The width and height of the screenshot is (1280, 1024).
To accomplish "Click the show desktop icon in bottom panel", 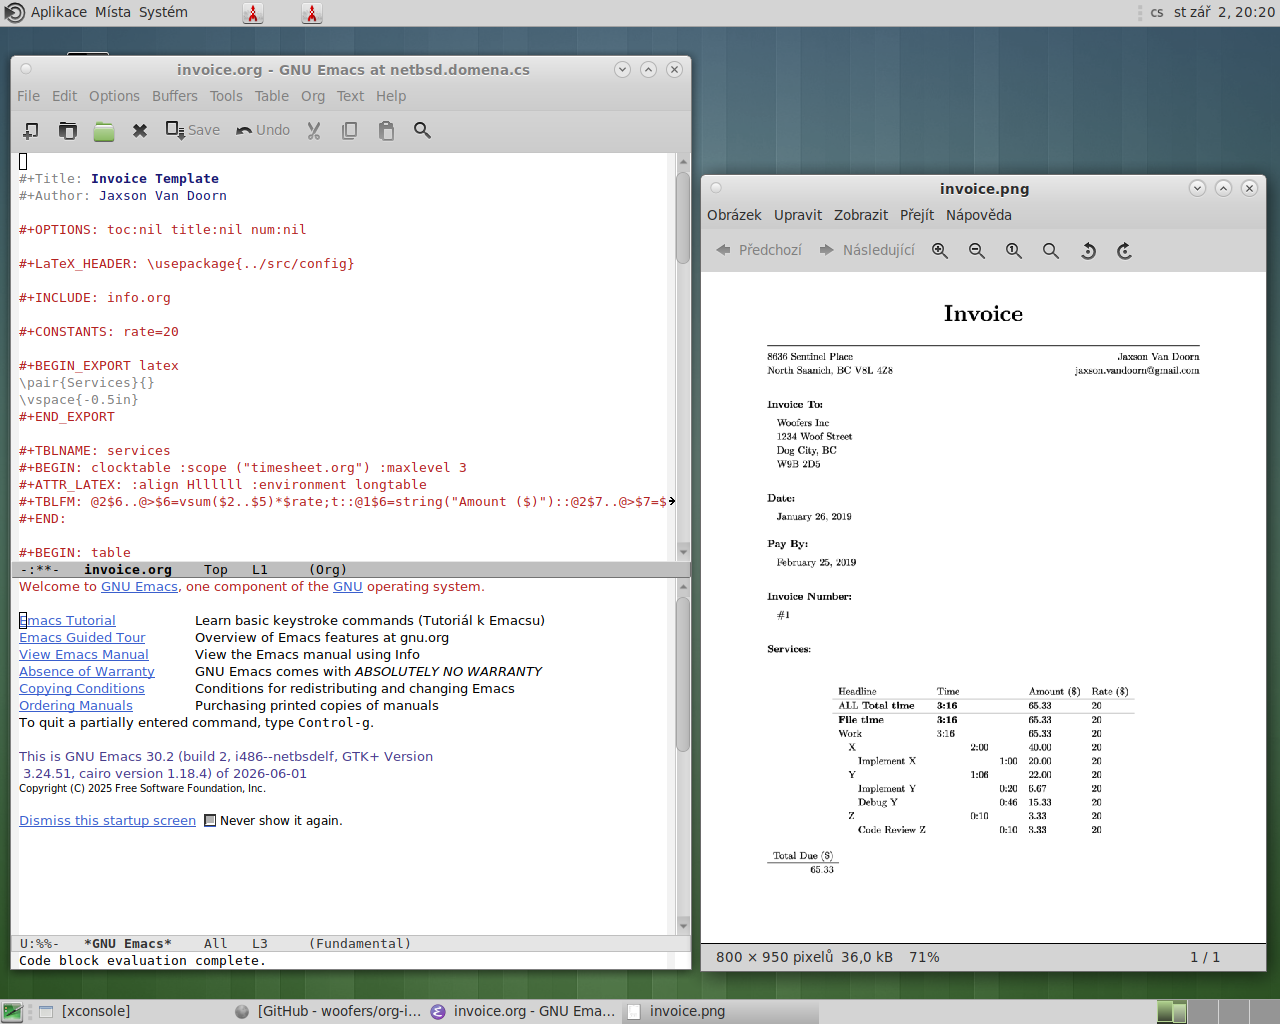I will 12,1012.
